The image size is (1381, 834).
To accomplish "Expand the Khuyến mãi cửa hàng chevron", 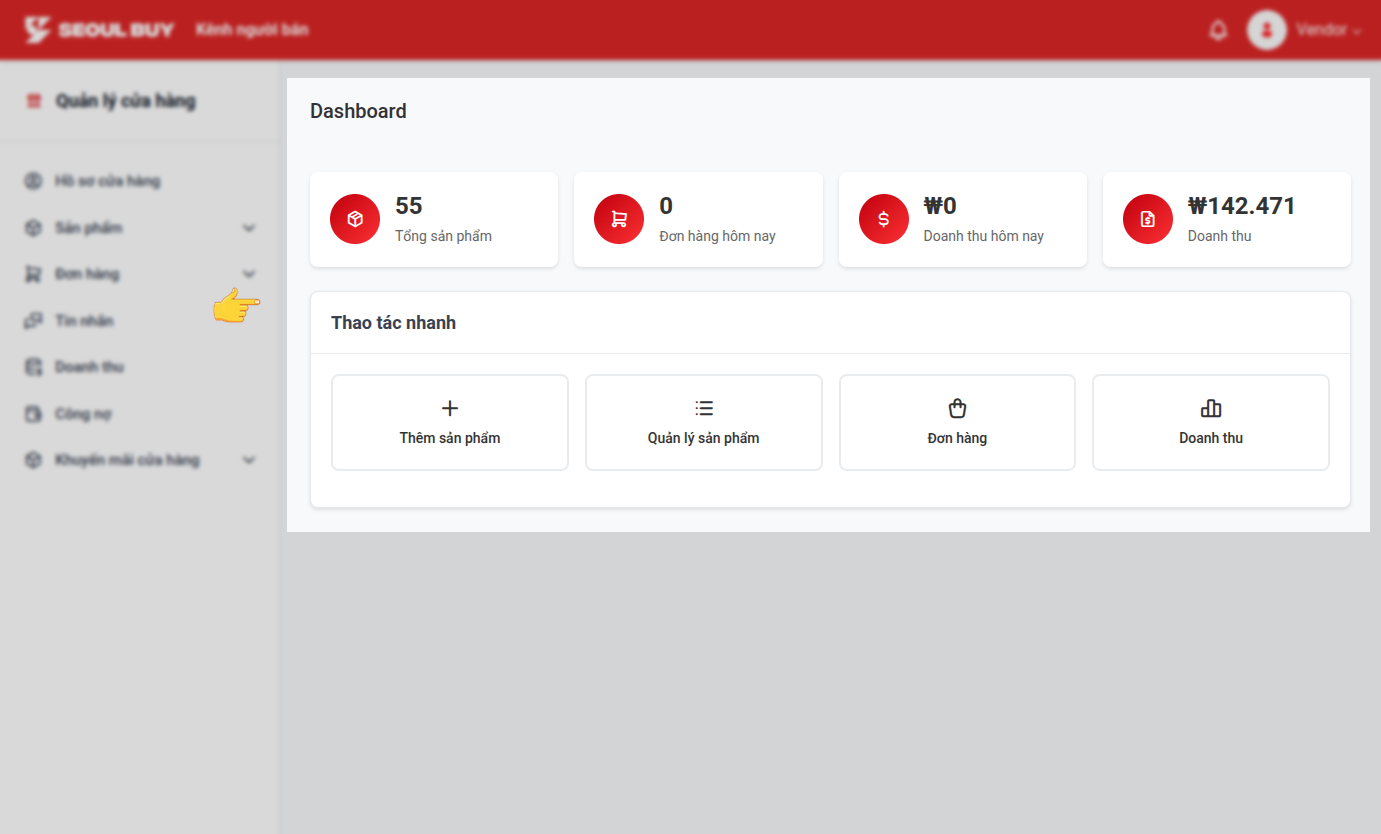I will (x=249, y=460).
